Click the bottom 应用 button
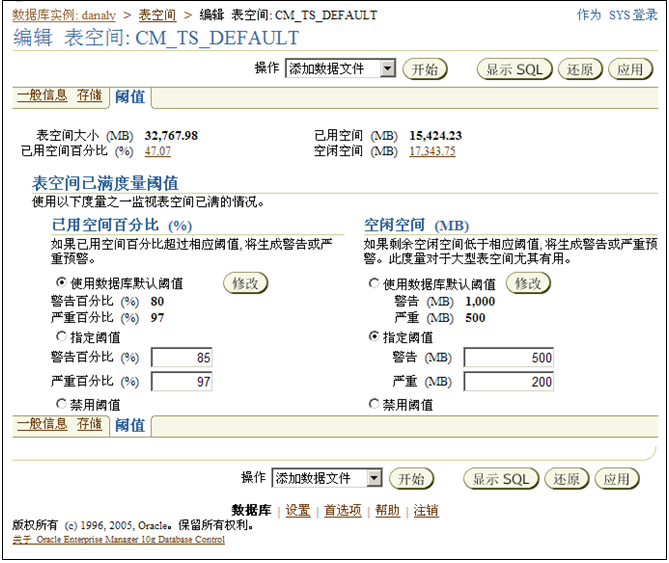This screenshot has width=669, height=563. pos(617,479)
